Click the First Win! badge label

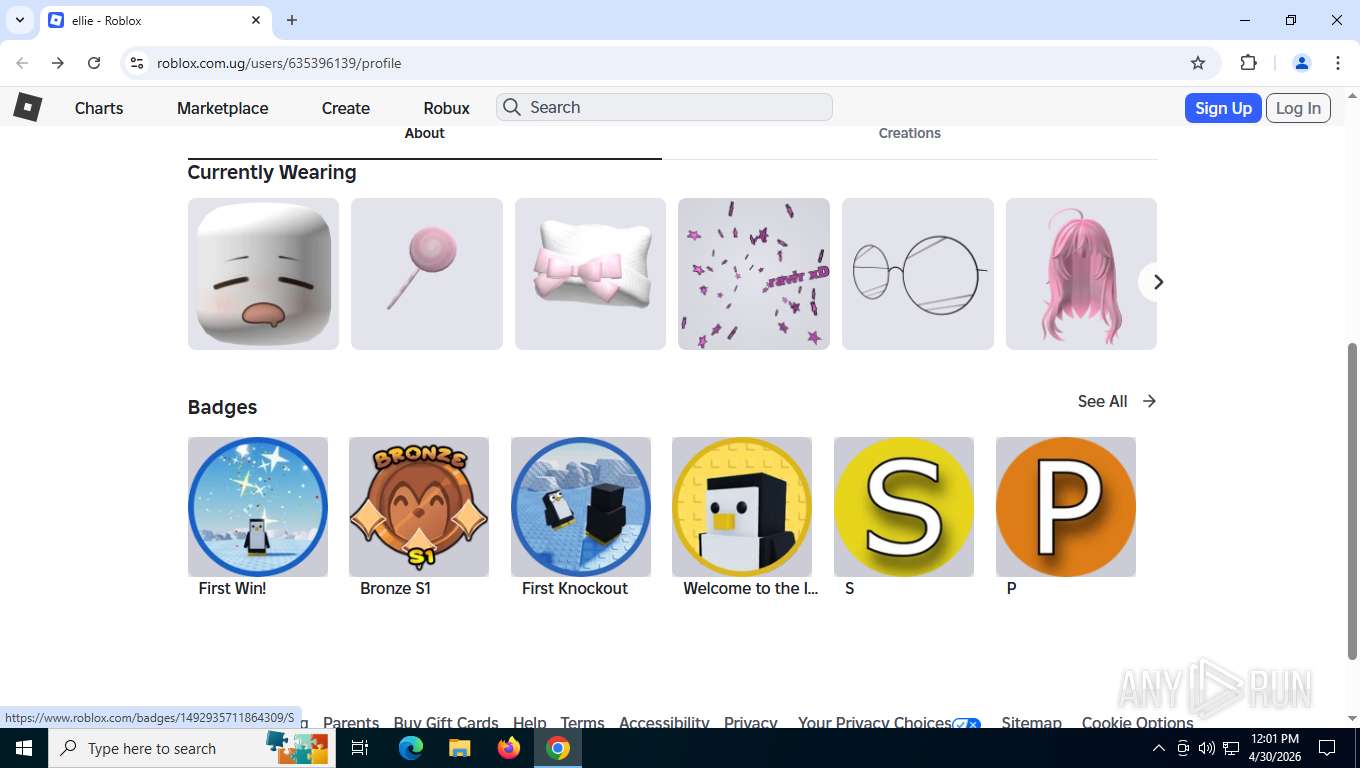pyautogui.click(x=232, y=588)
